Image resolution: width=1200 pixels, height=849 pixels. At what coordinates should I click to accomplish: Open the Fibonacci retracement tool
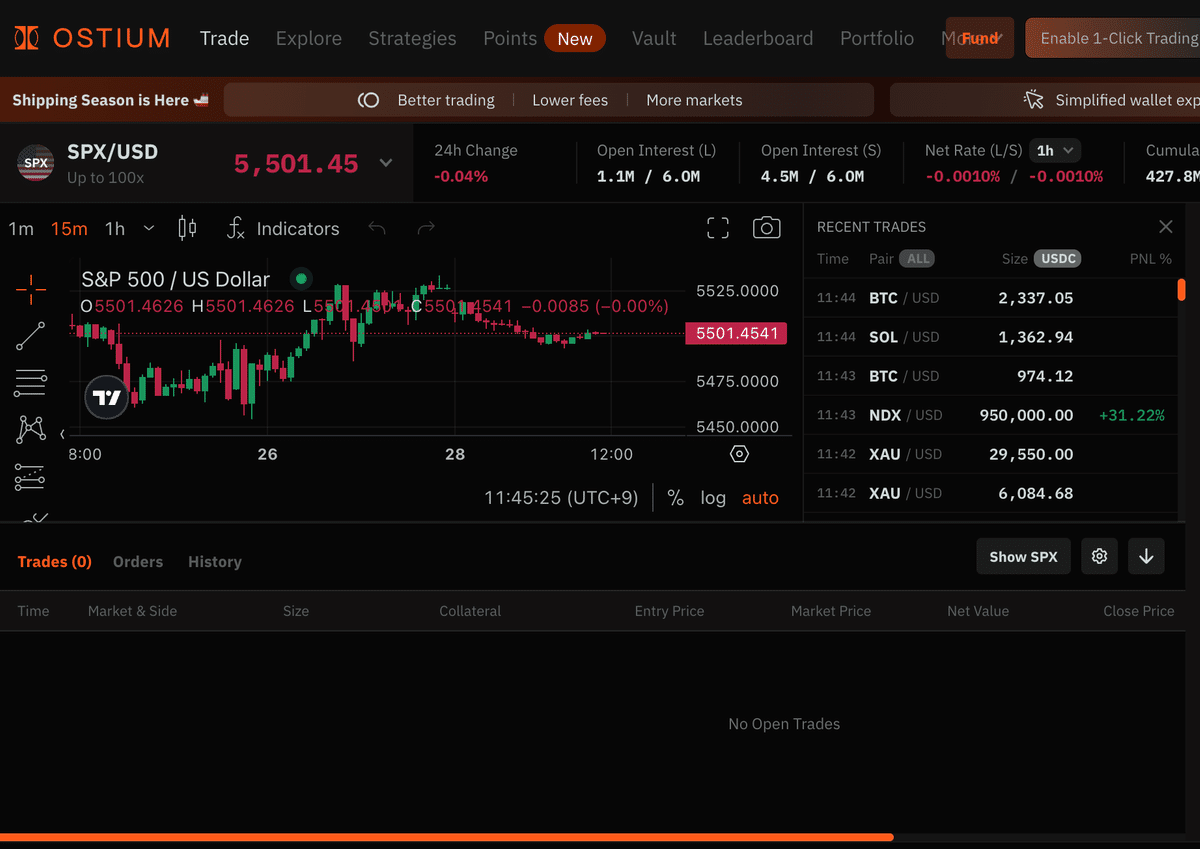click(31, 383)
